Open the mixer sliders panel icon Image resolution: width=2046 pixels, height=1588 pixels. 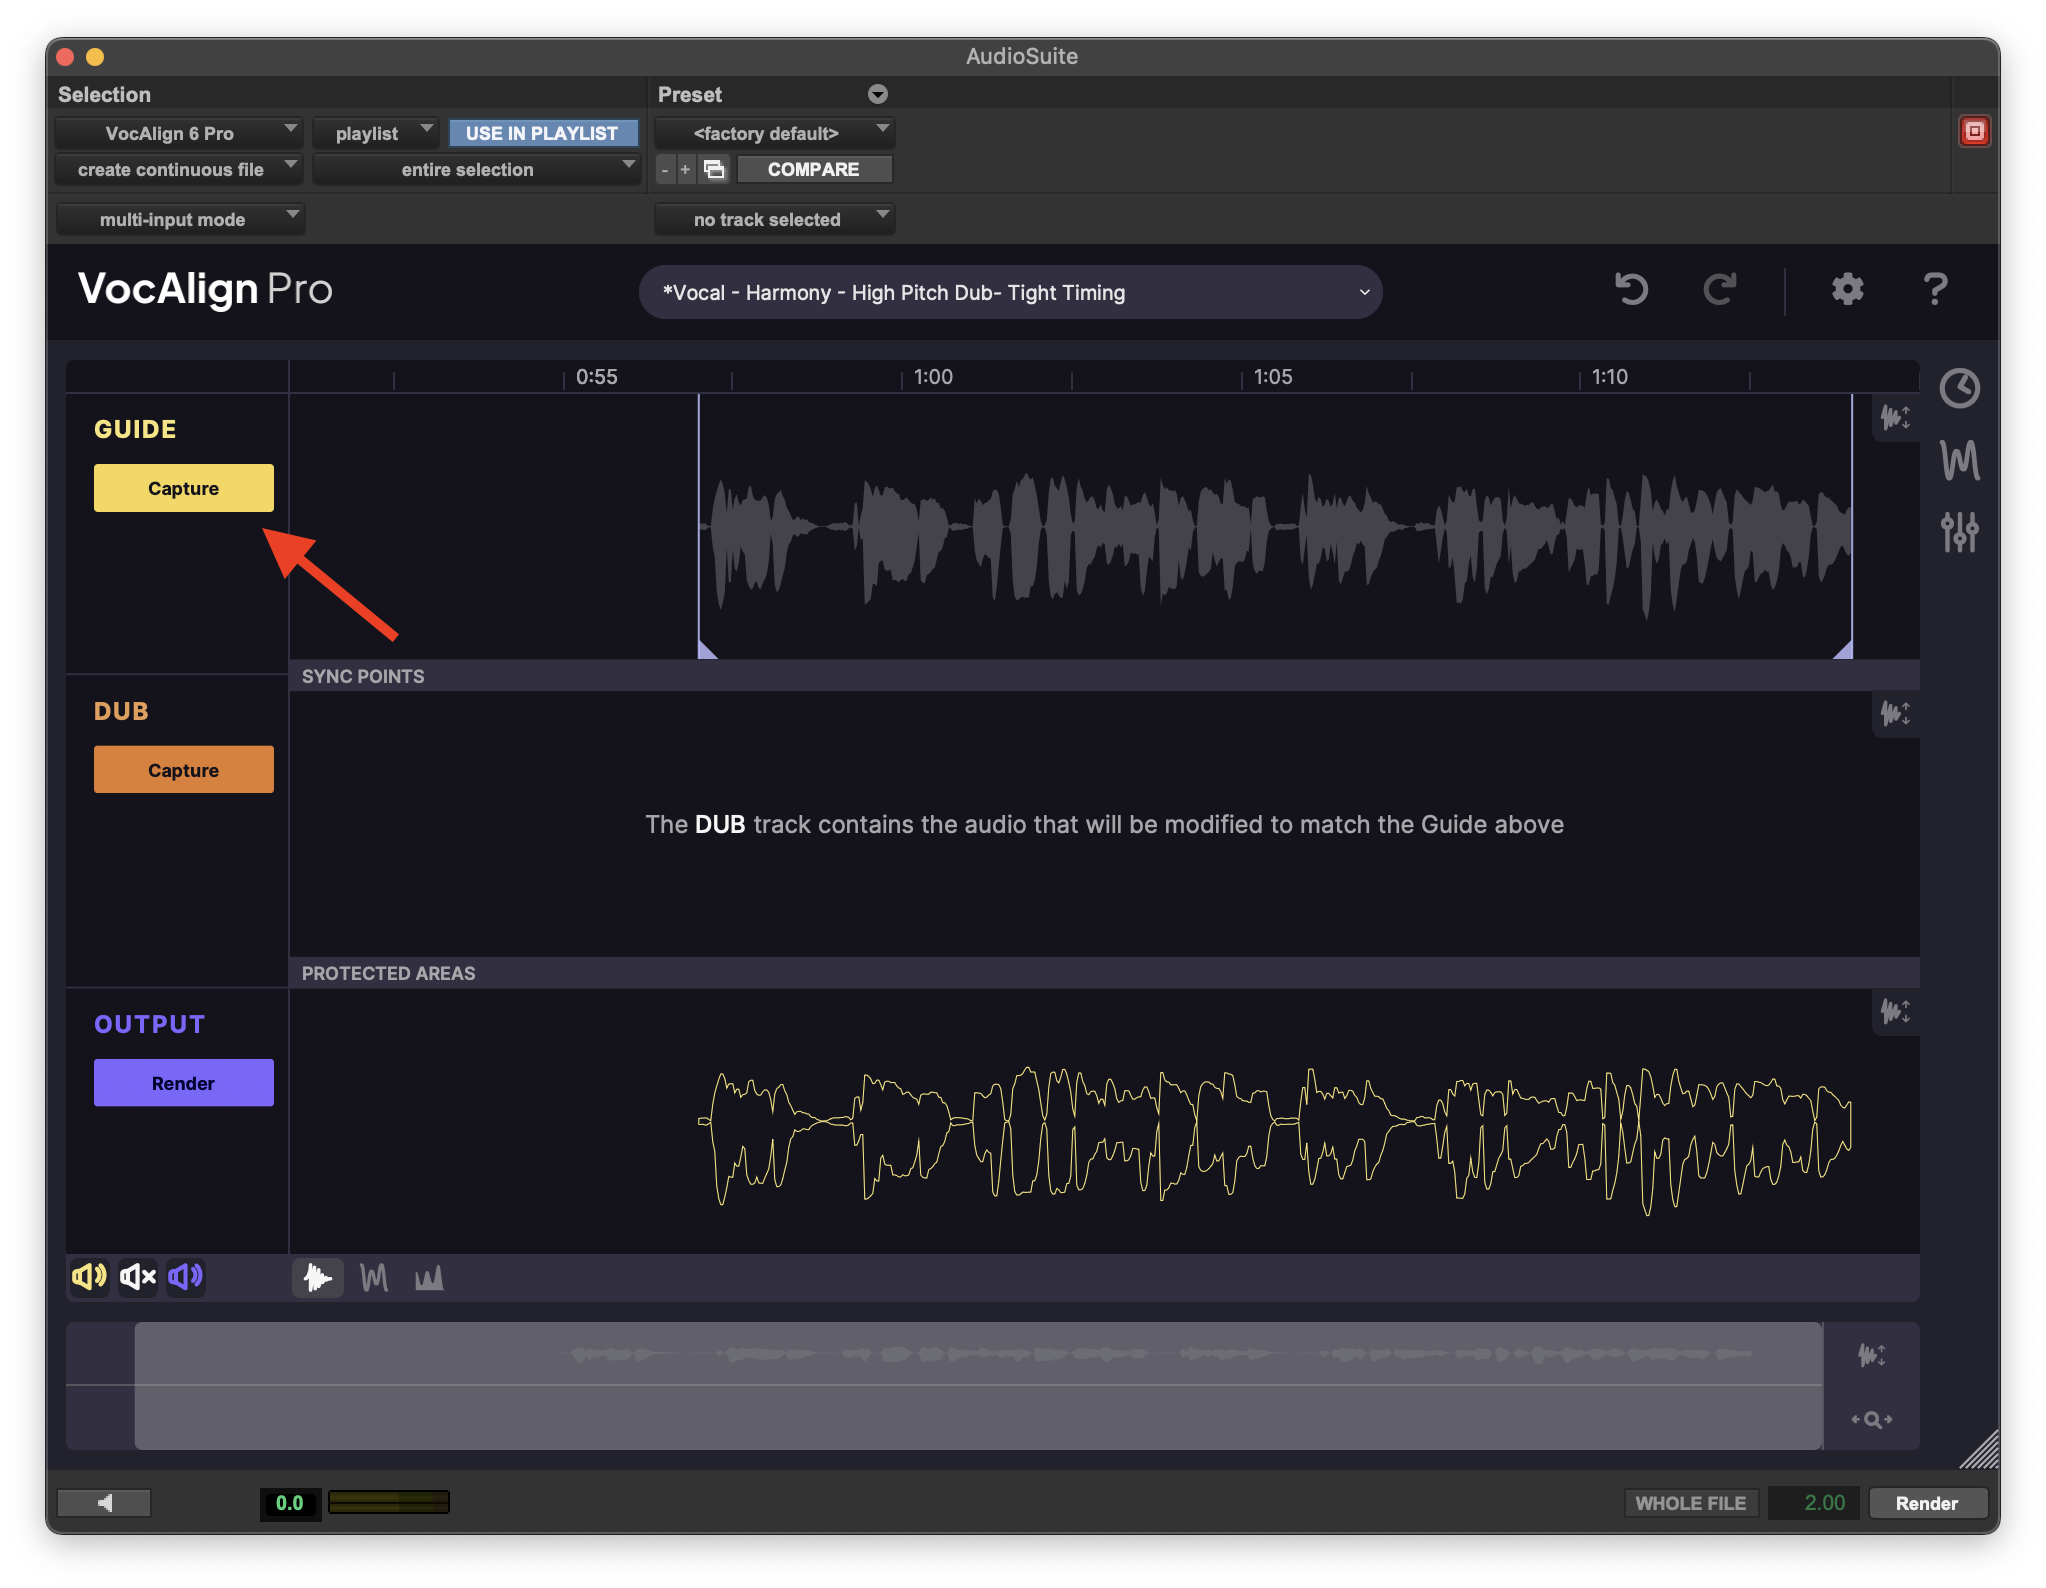[x=1959, y=532]
